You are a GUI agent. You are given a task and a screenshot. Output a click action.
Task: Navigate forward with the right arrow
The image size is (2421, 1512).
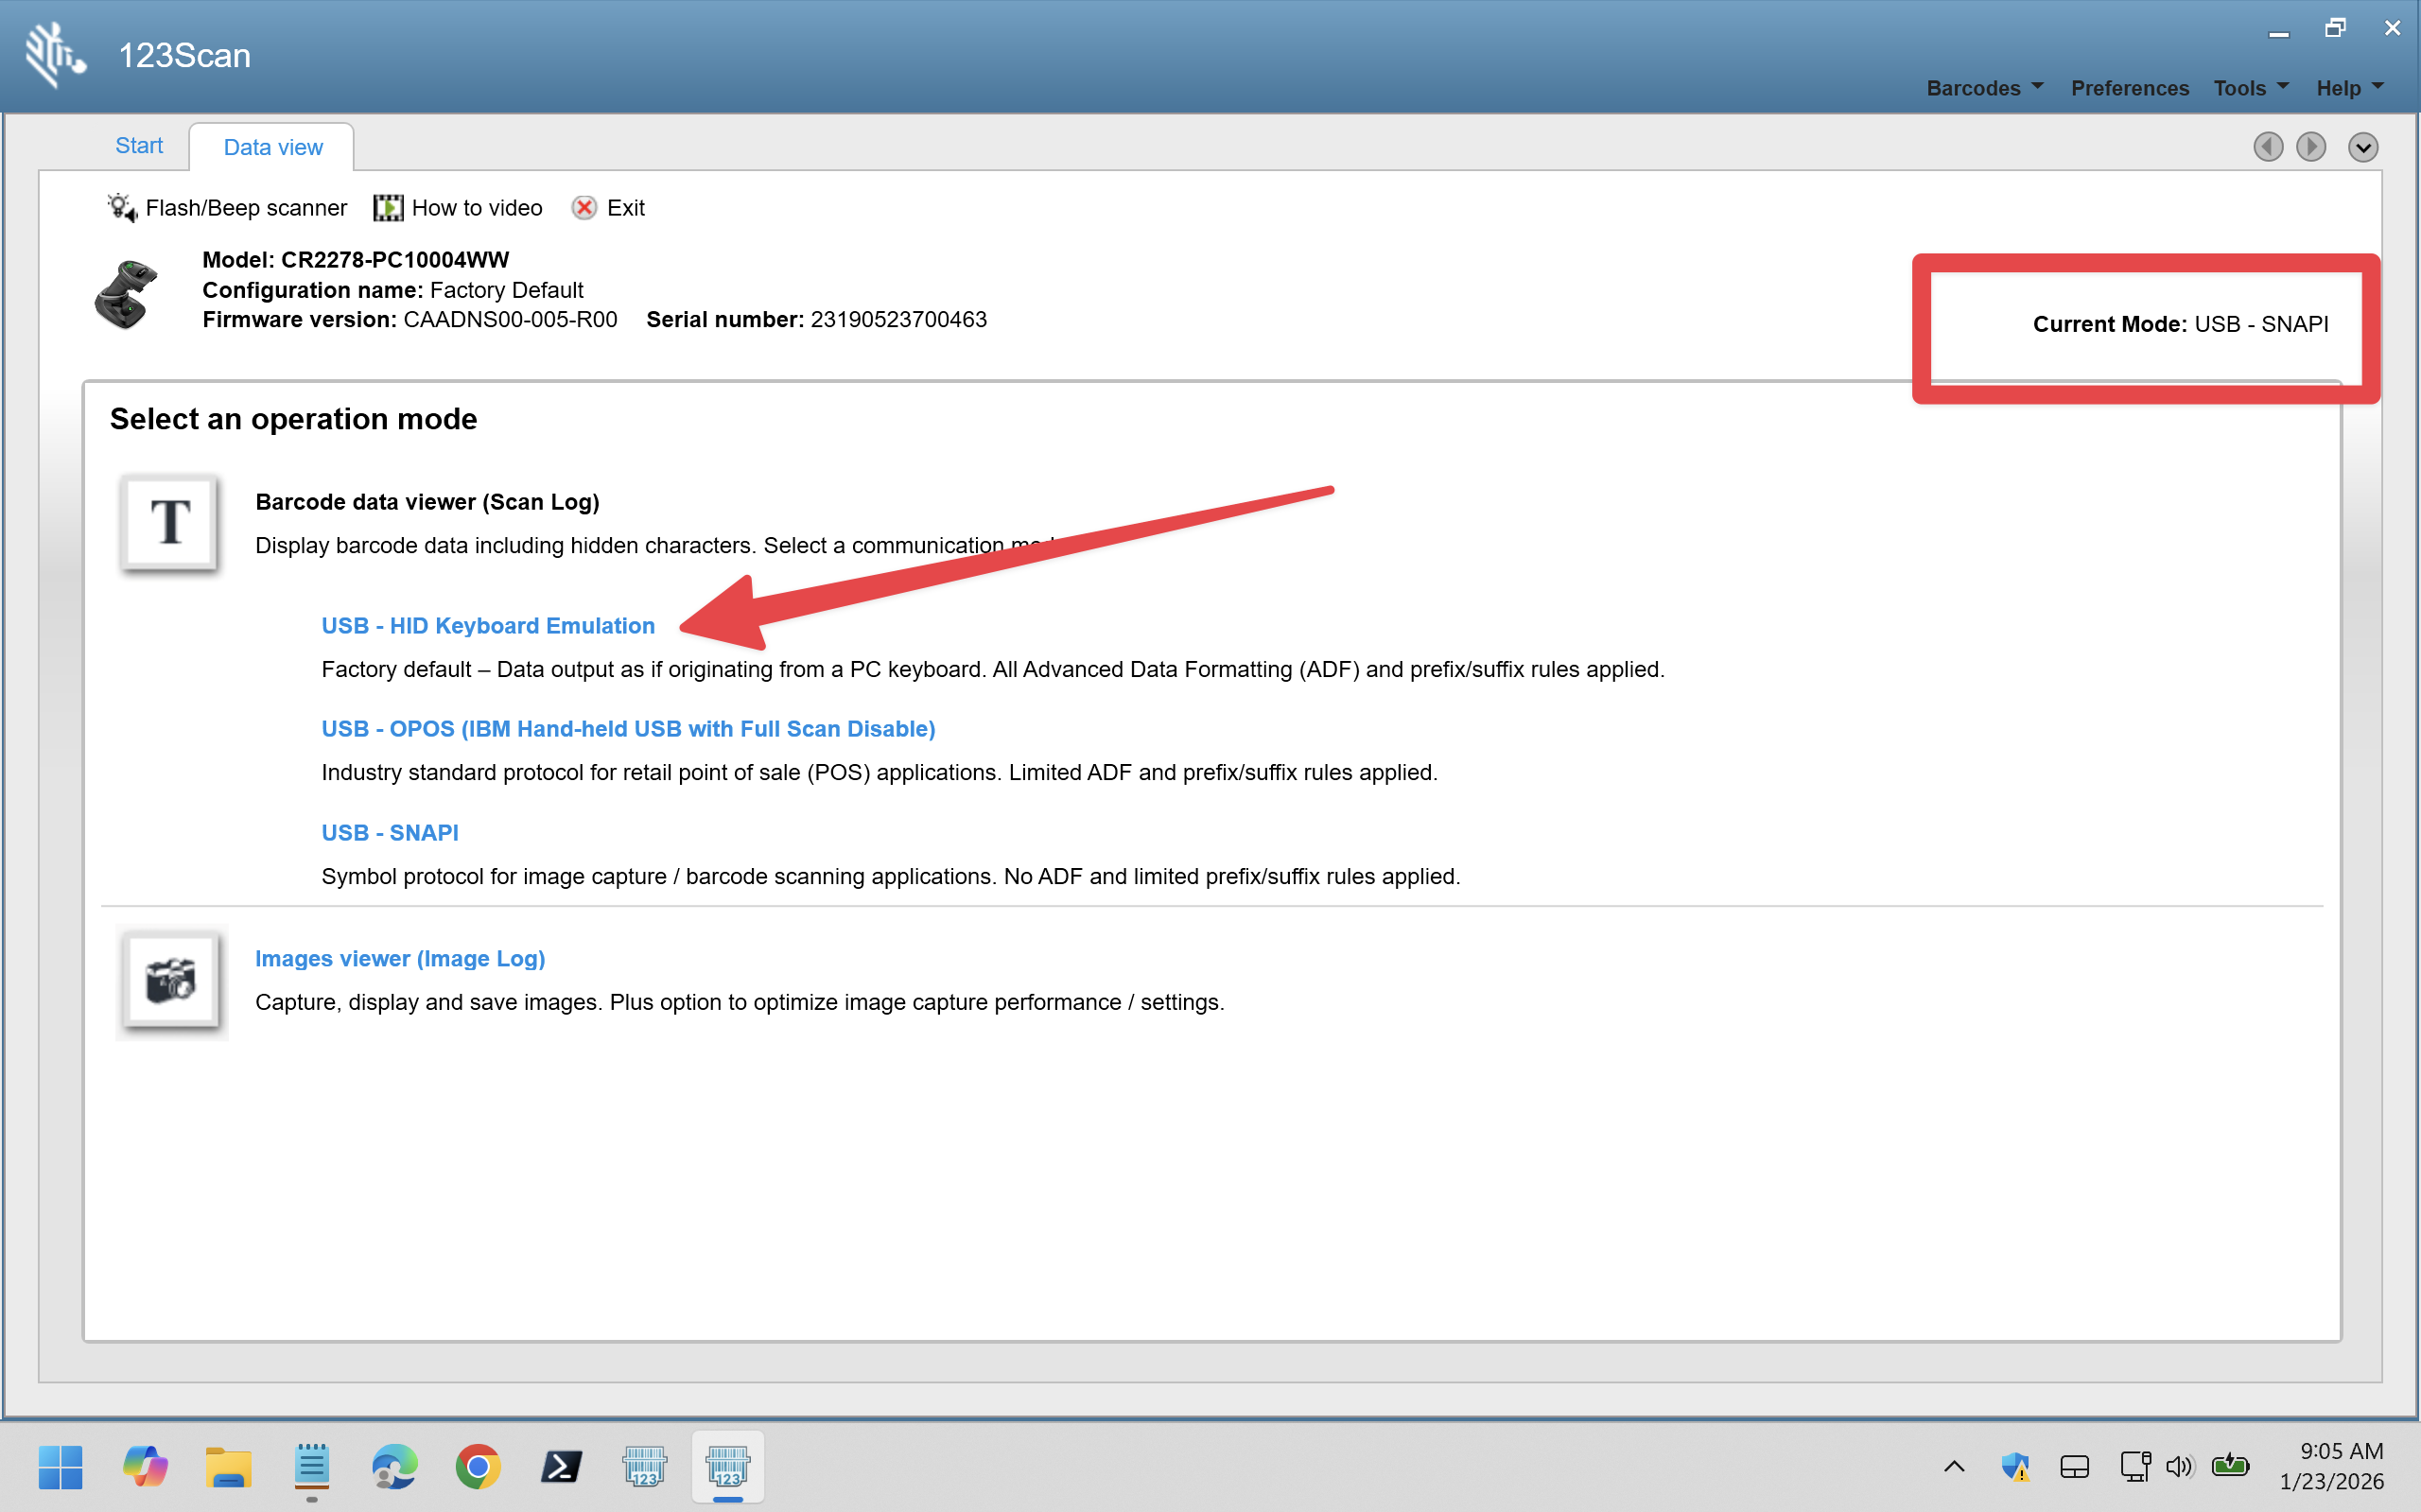(2311, 147)
